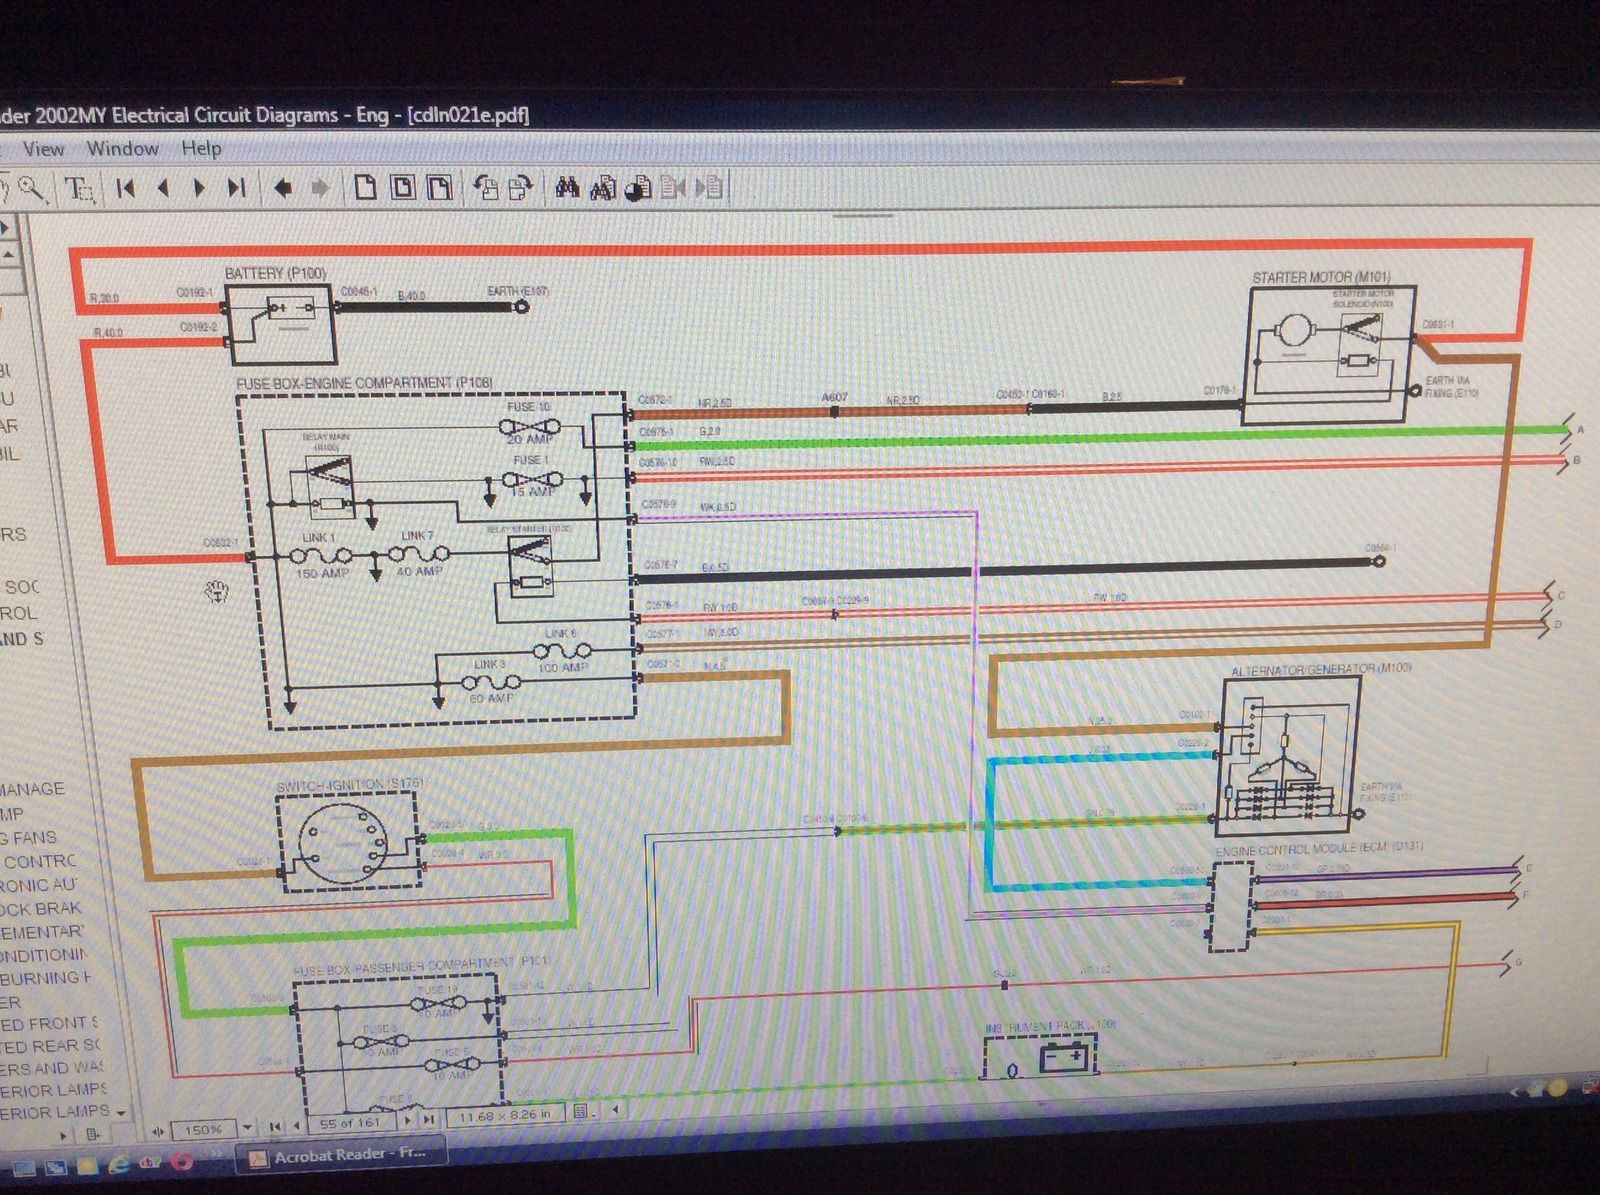Select the 'MANAGE' bookmark entry

[x=33, y=789]
